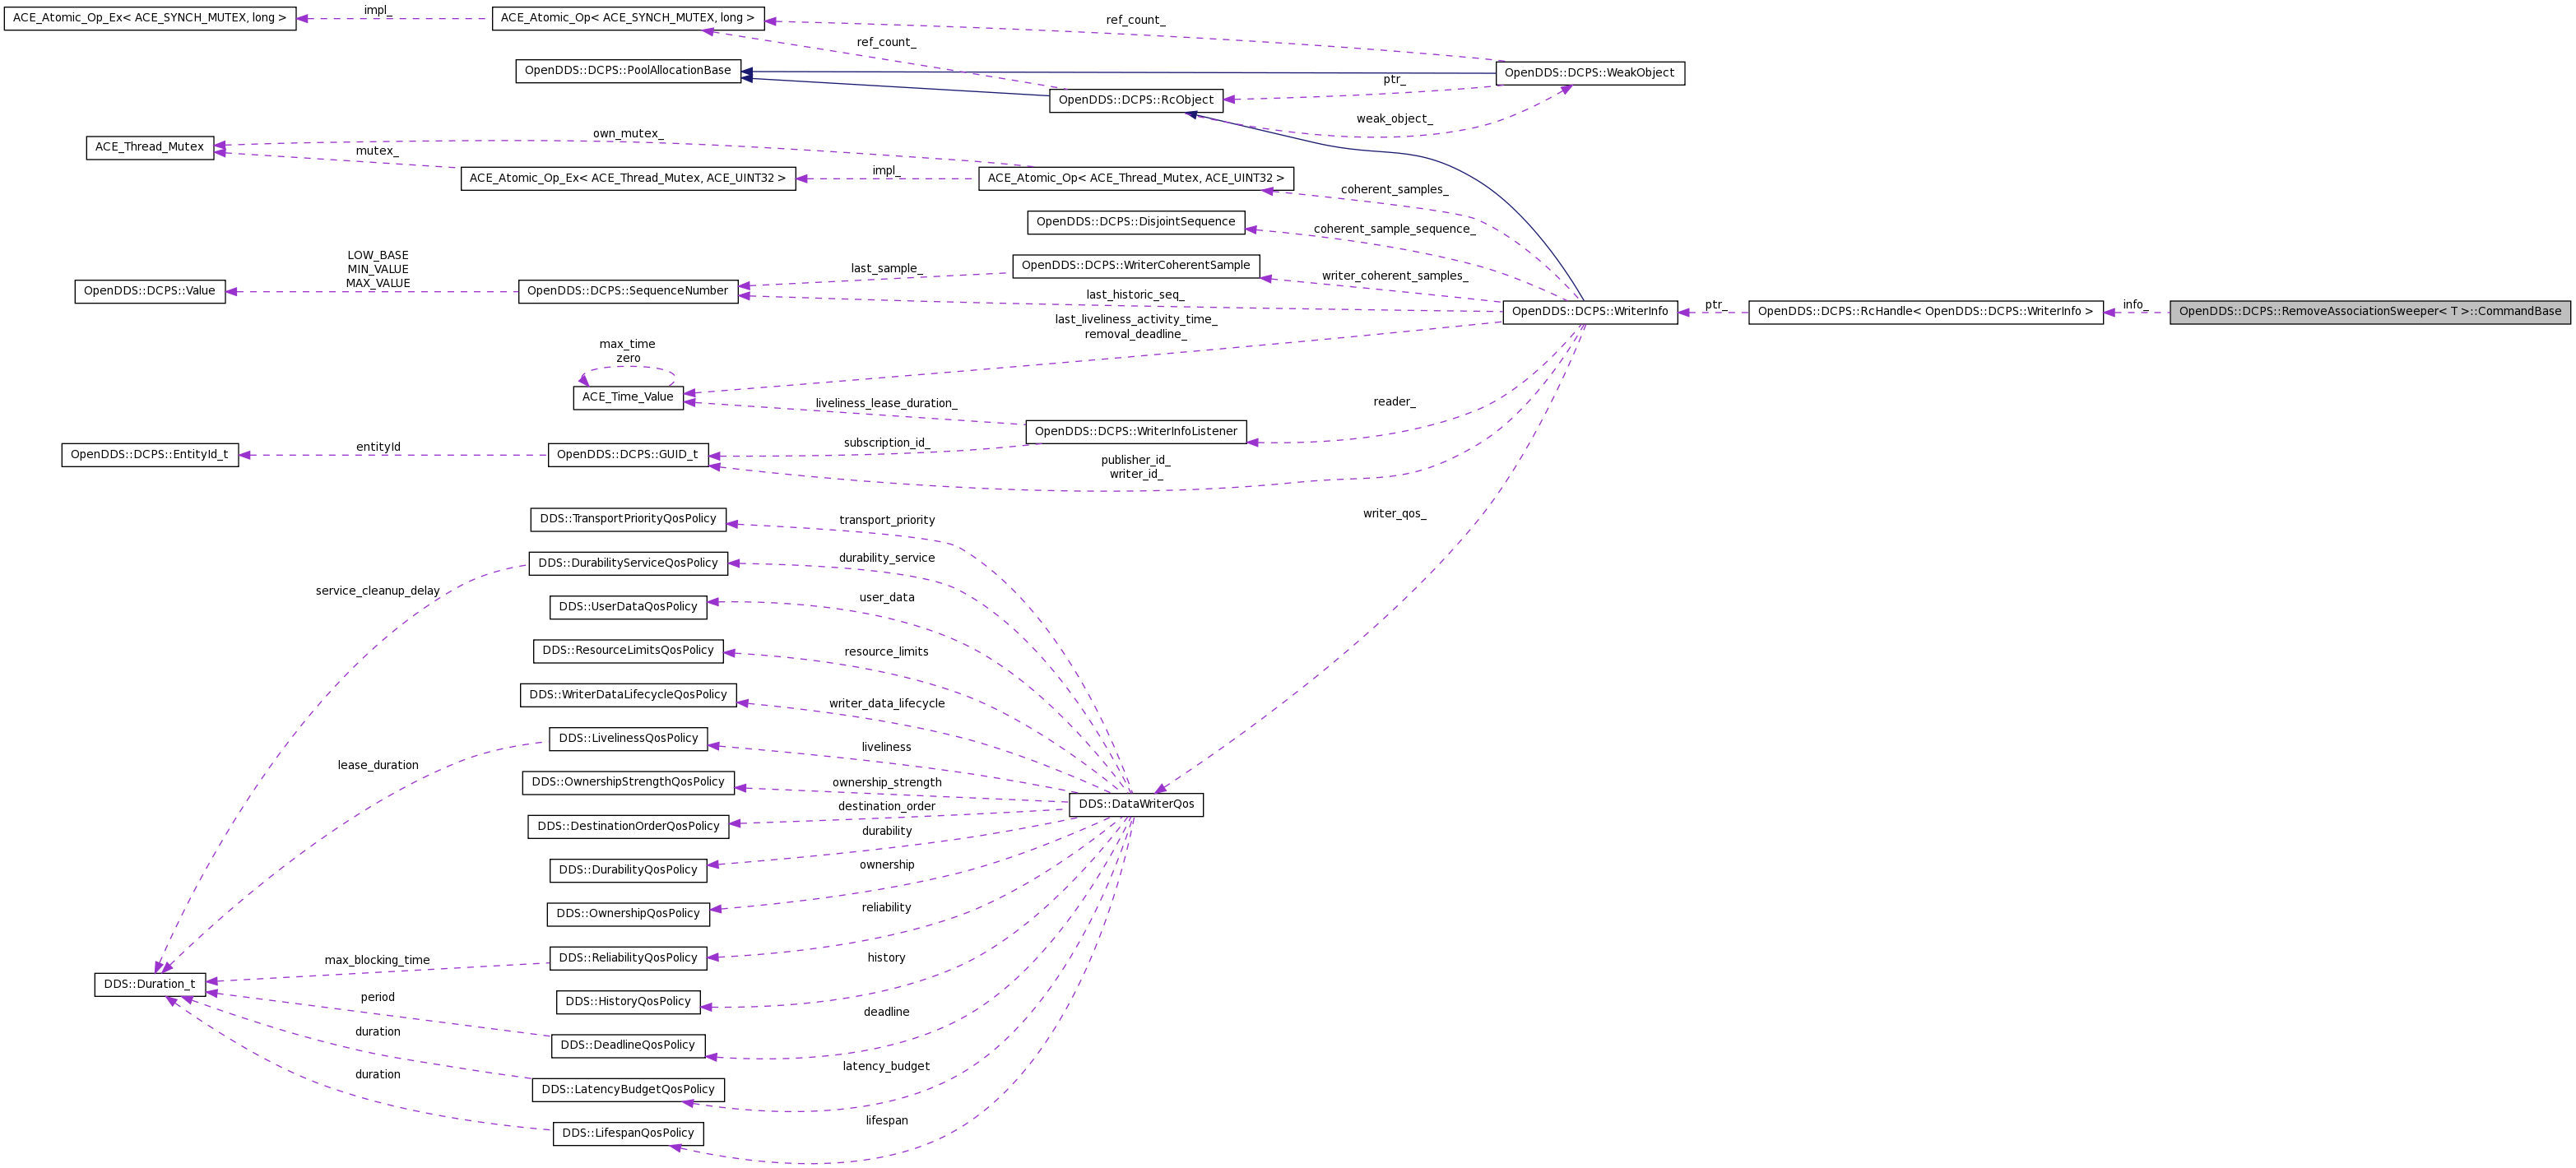Click the resource_limits edge label
Image resolution: width=2576 pixels, height=1168 pixels.
pyautogui.click(x=886, y=652)
